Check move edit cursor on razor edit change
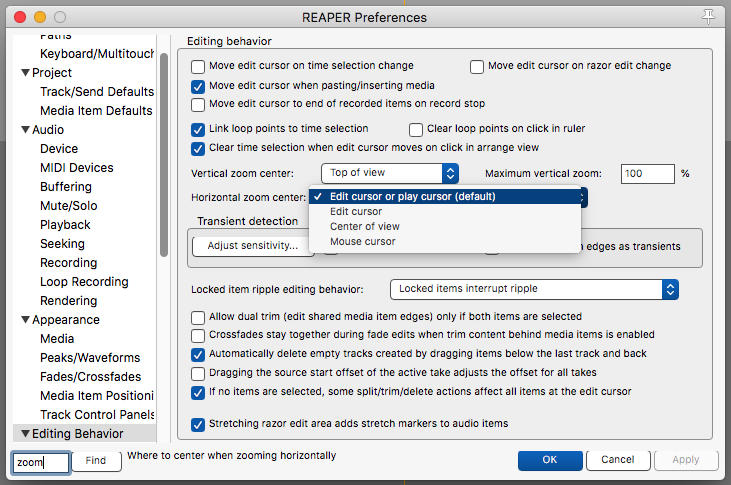The width and height of the screenshot is (731, 485). (477, 66)
